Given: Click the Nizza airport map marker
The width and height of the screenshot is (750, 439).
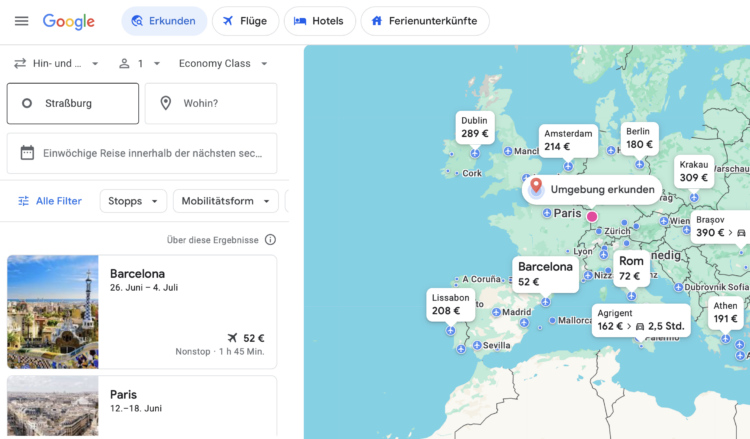Looking at the screenshot, I should click(588, 275).
